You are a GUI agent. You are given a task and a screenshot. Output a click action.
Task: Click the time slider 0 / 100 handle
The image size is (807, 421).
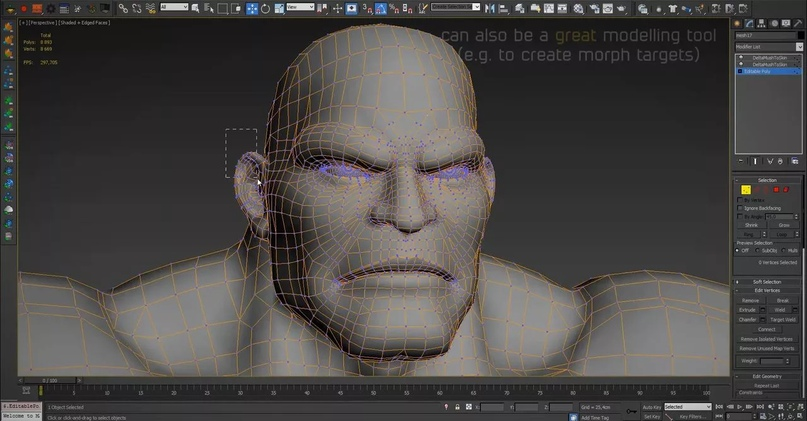(x=50, y=380)
